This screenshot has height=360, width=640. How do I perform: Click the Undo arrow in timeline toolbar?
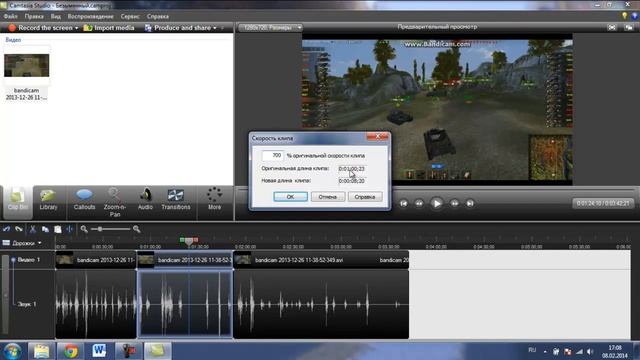coord(6,229)
